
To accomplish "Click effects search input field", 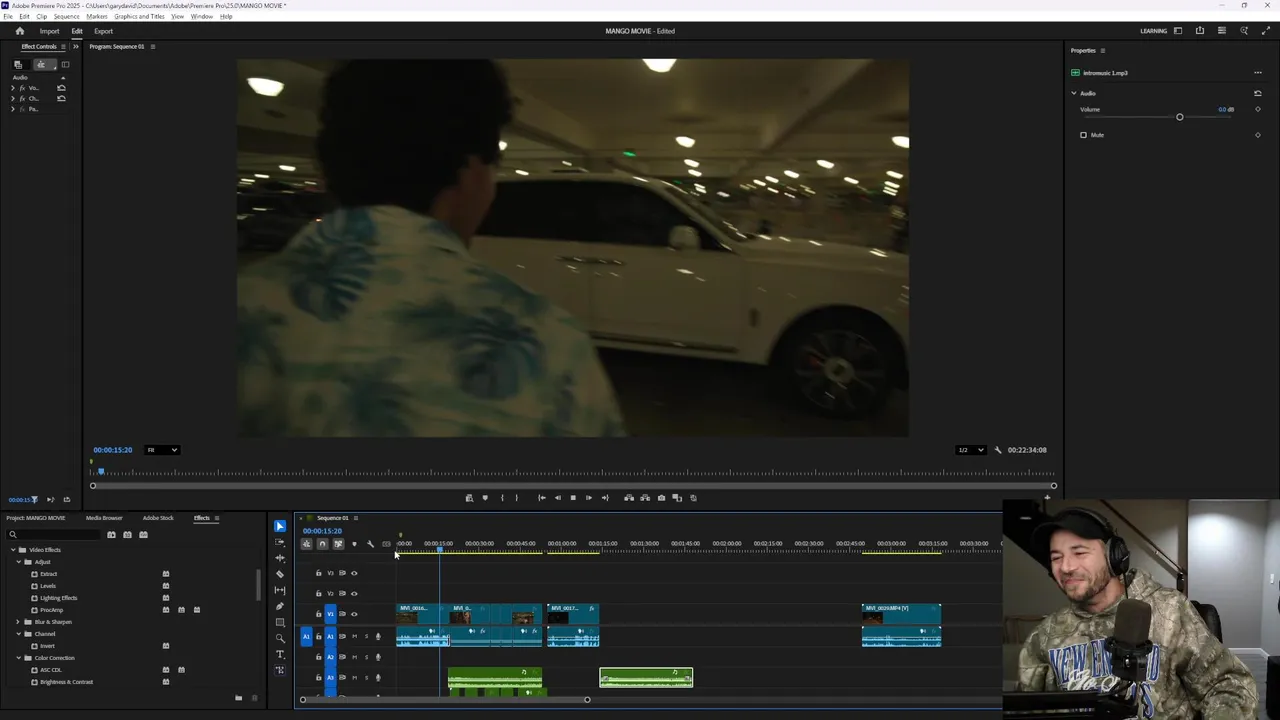I will tap(55, 534).
